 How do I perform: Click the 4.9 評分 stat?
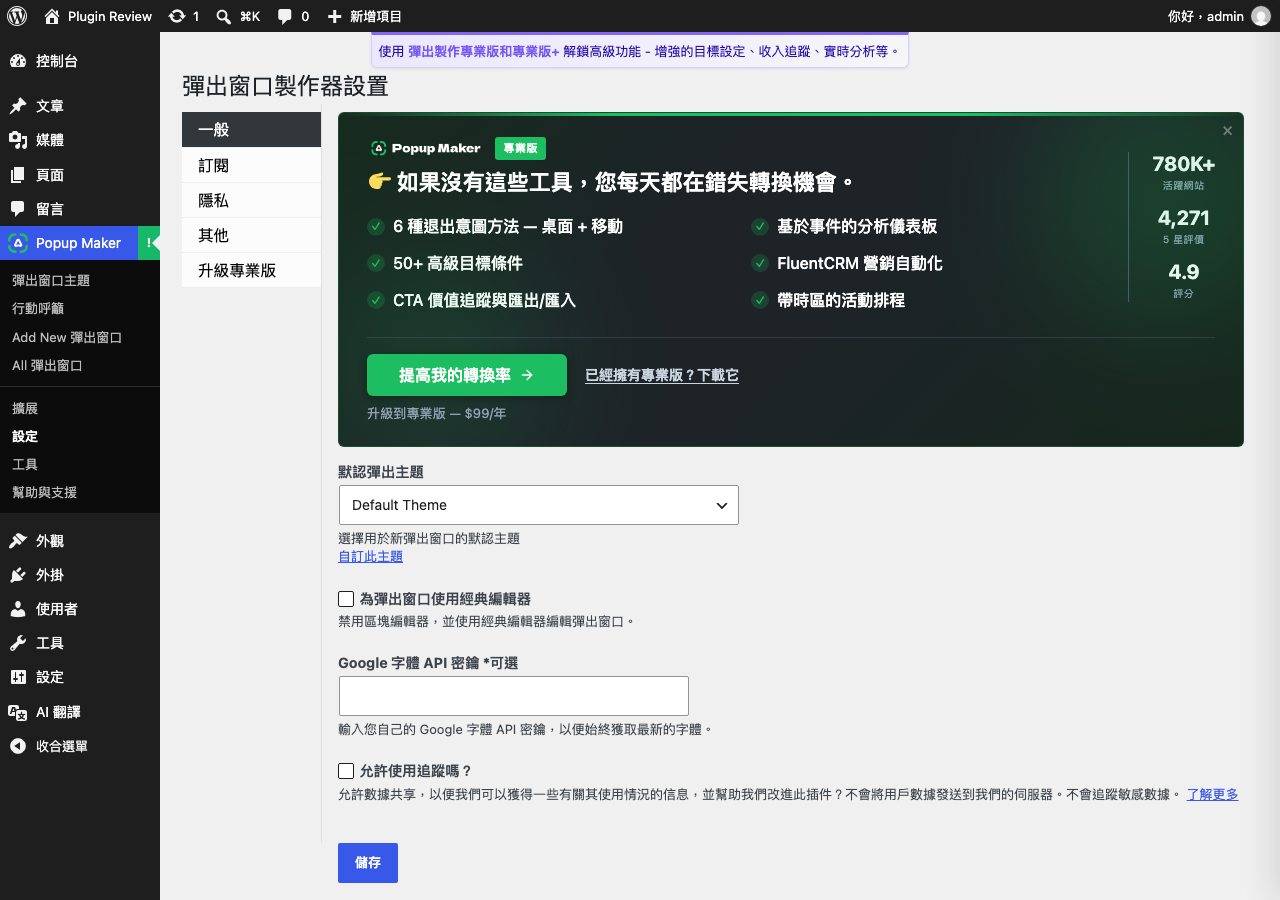[1184, 280]
